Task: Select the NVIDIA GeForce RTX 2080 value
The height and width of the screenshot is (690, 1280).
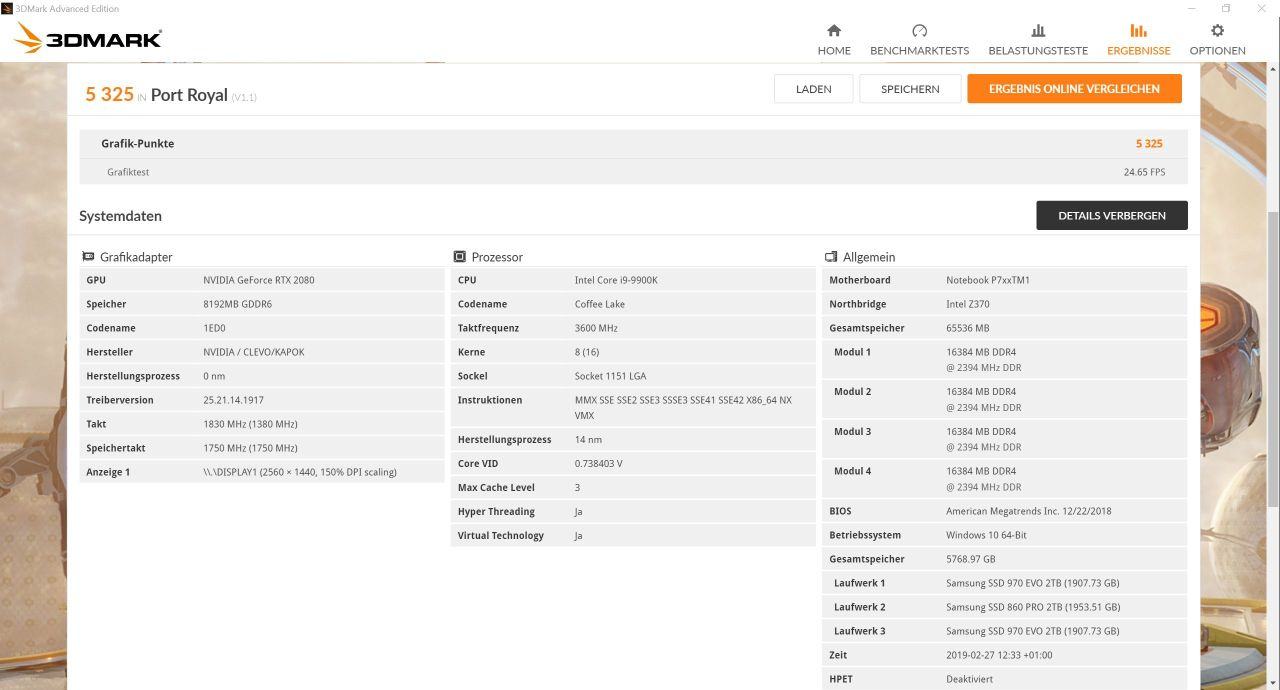Action: [259, 280]
